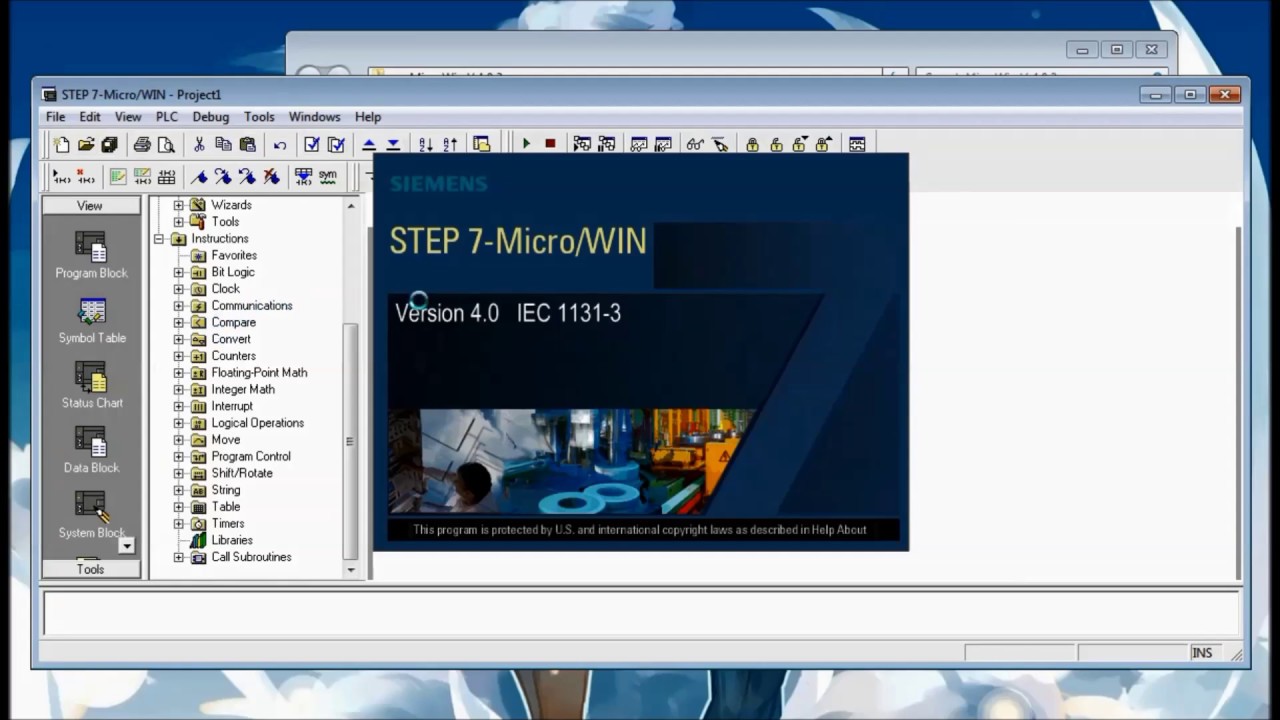This screenshot has width=1280, height=720.
Task: Compile the current program block
Action: click(312, 144)
